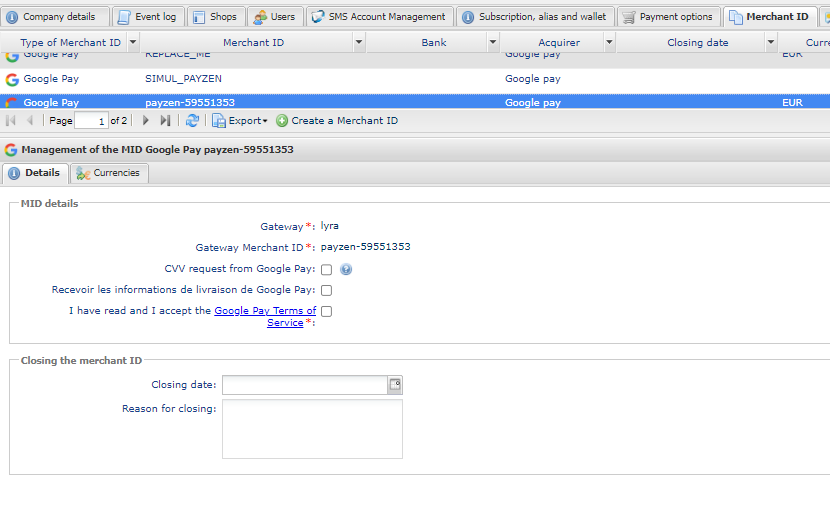Click the Reason for closing textarea

pos(312,429)
